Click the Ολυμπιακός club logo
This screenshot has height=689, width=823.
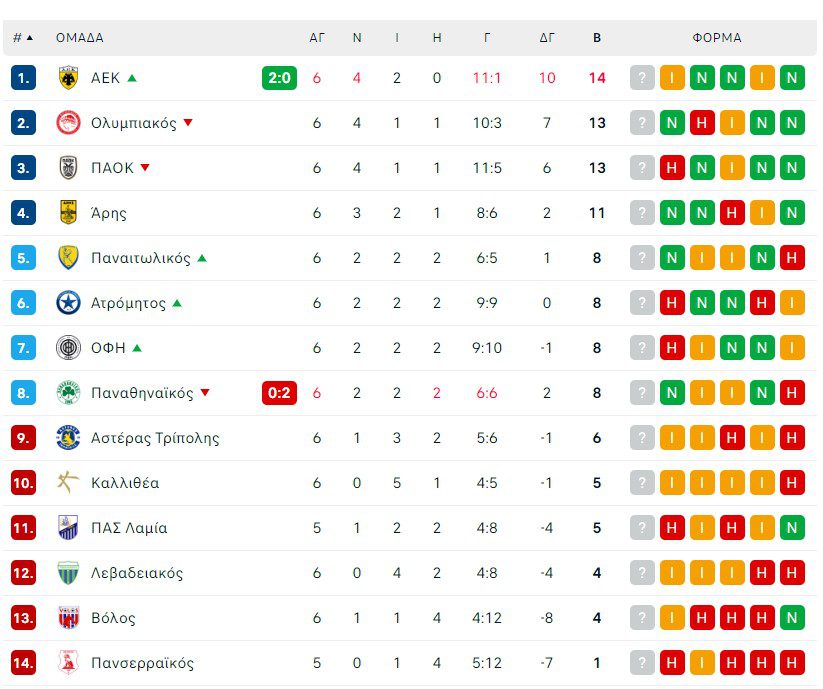point(68,123)
